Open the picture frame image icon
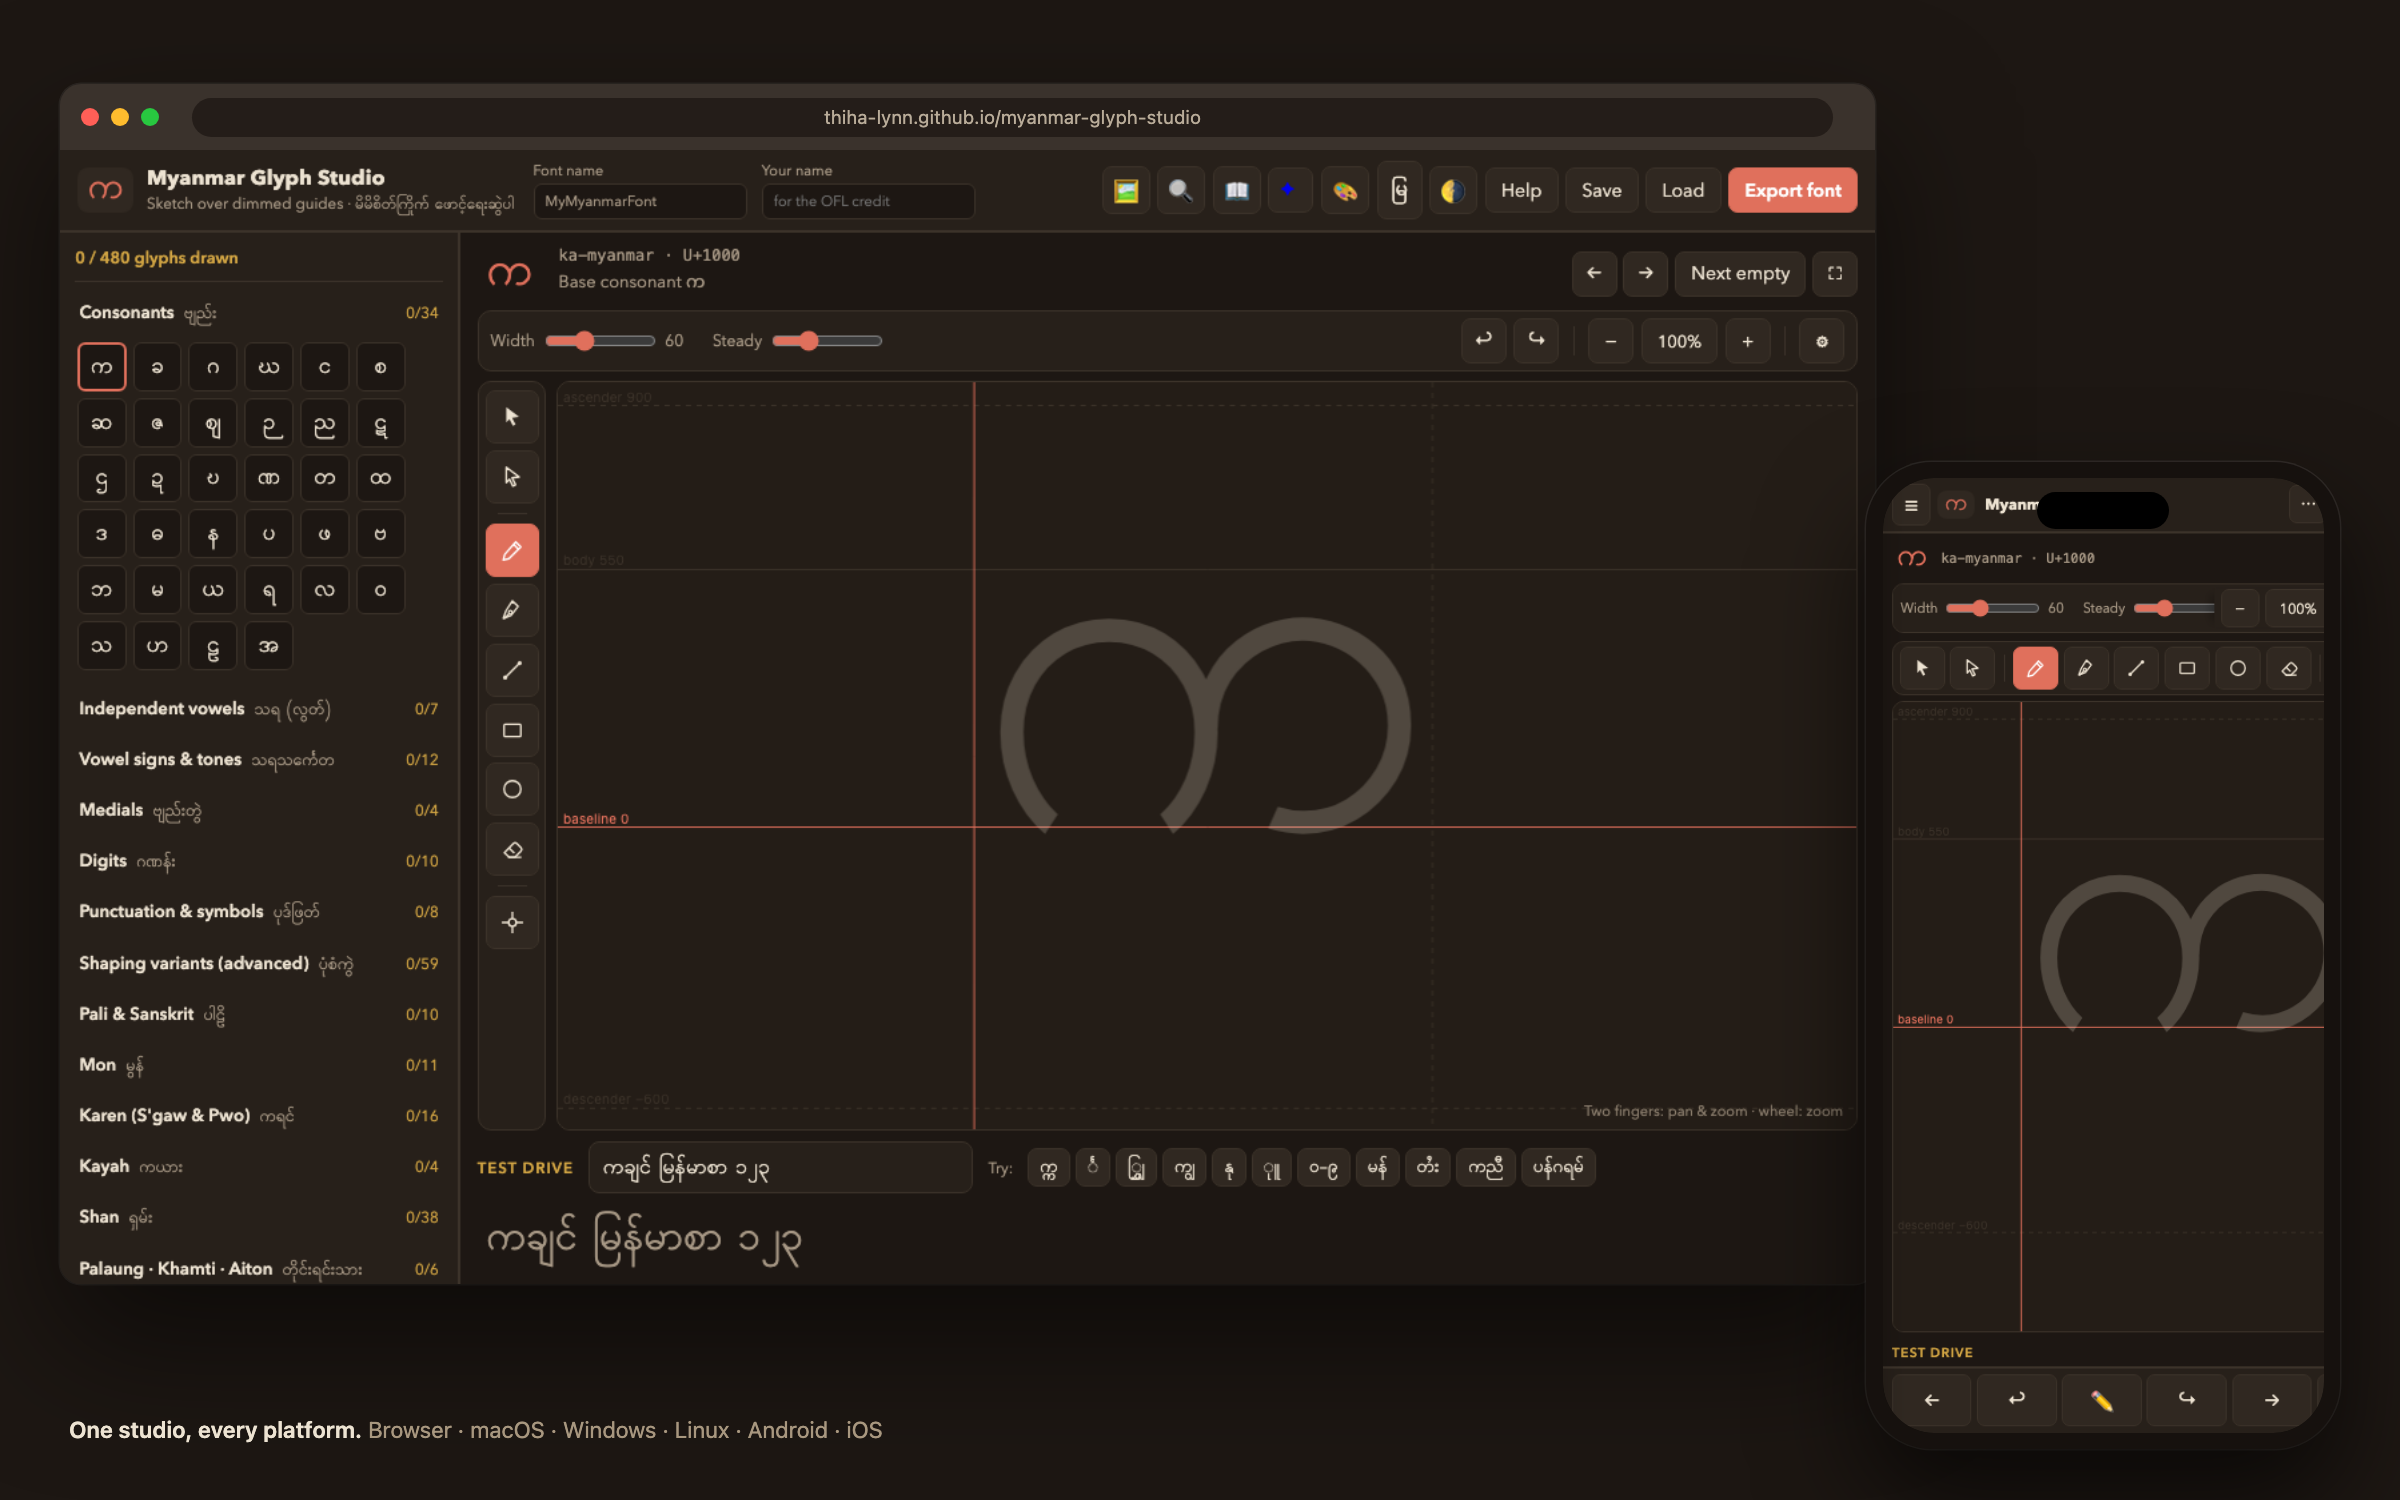The height and width of the screenshot is (1500, 2400). click(x=1126, y=190)
